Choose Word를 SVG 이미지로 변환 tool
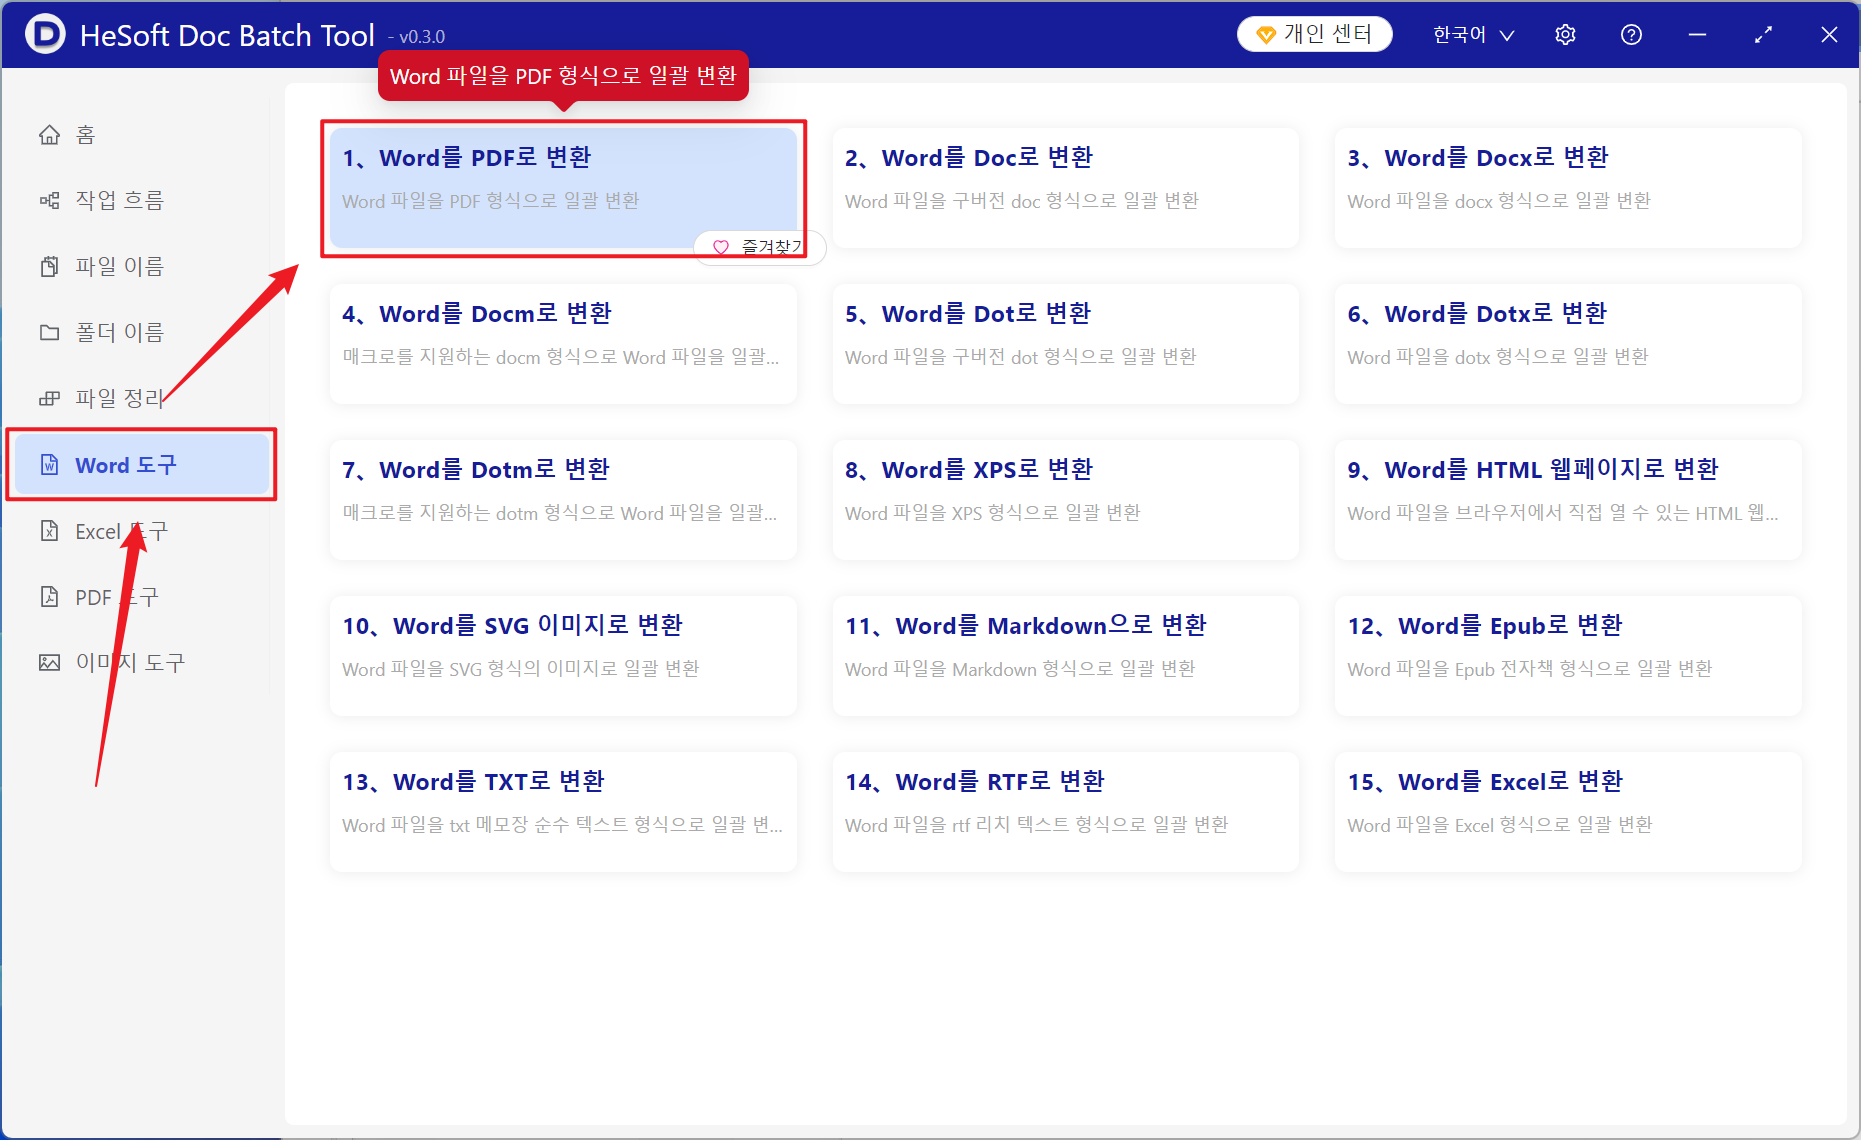The image size is (1861, 1140). [x=563, y=656]
